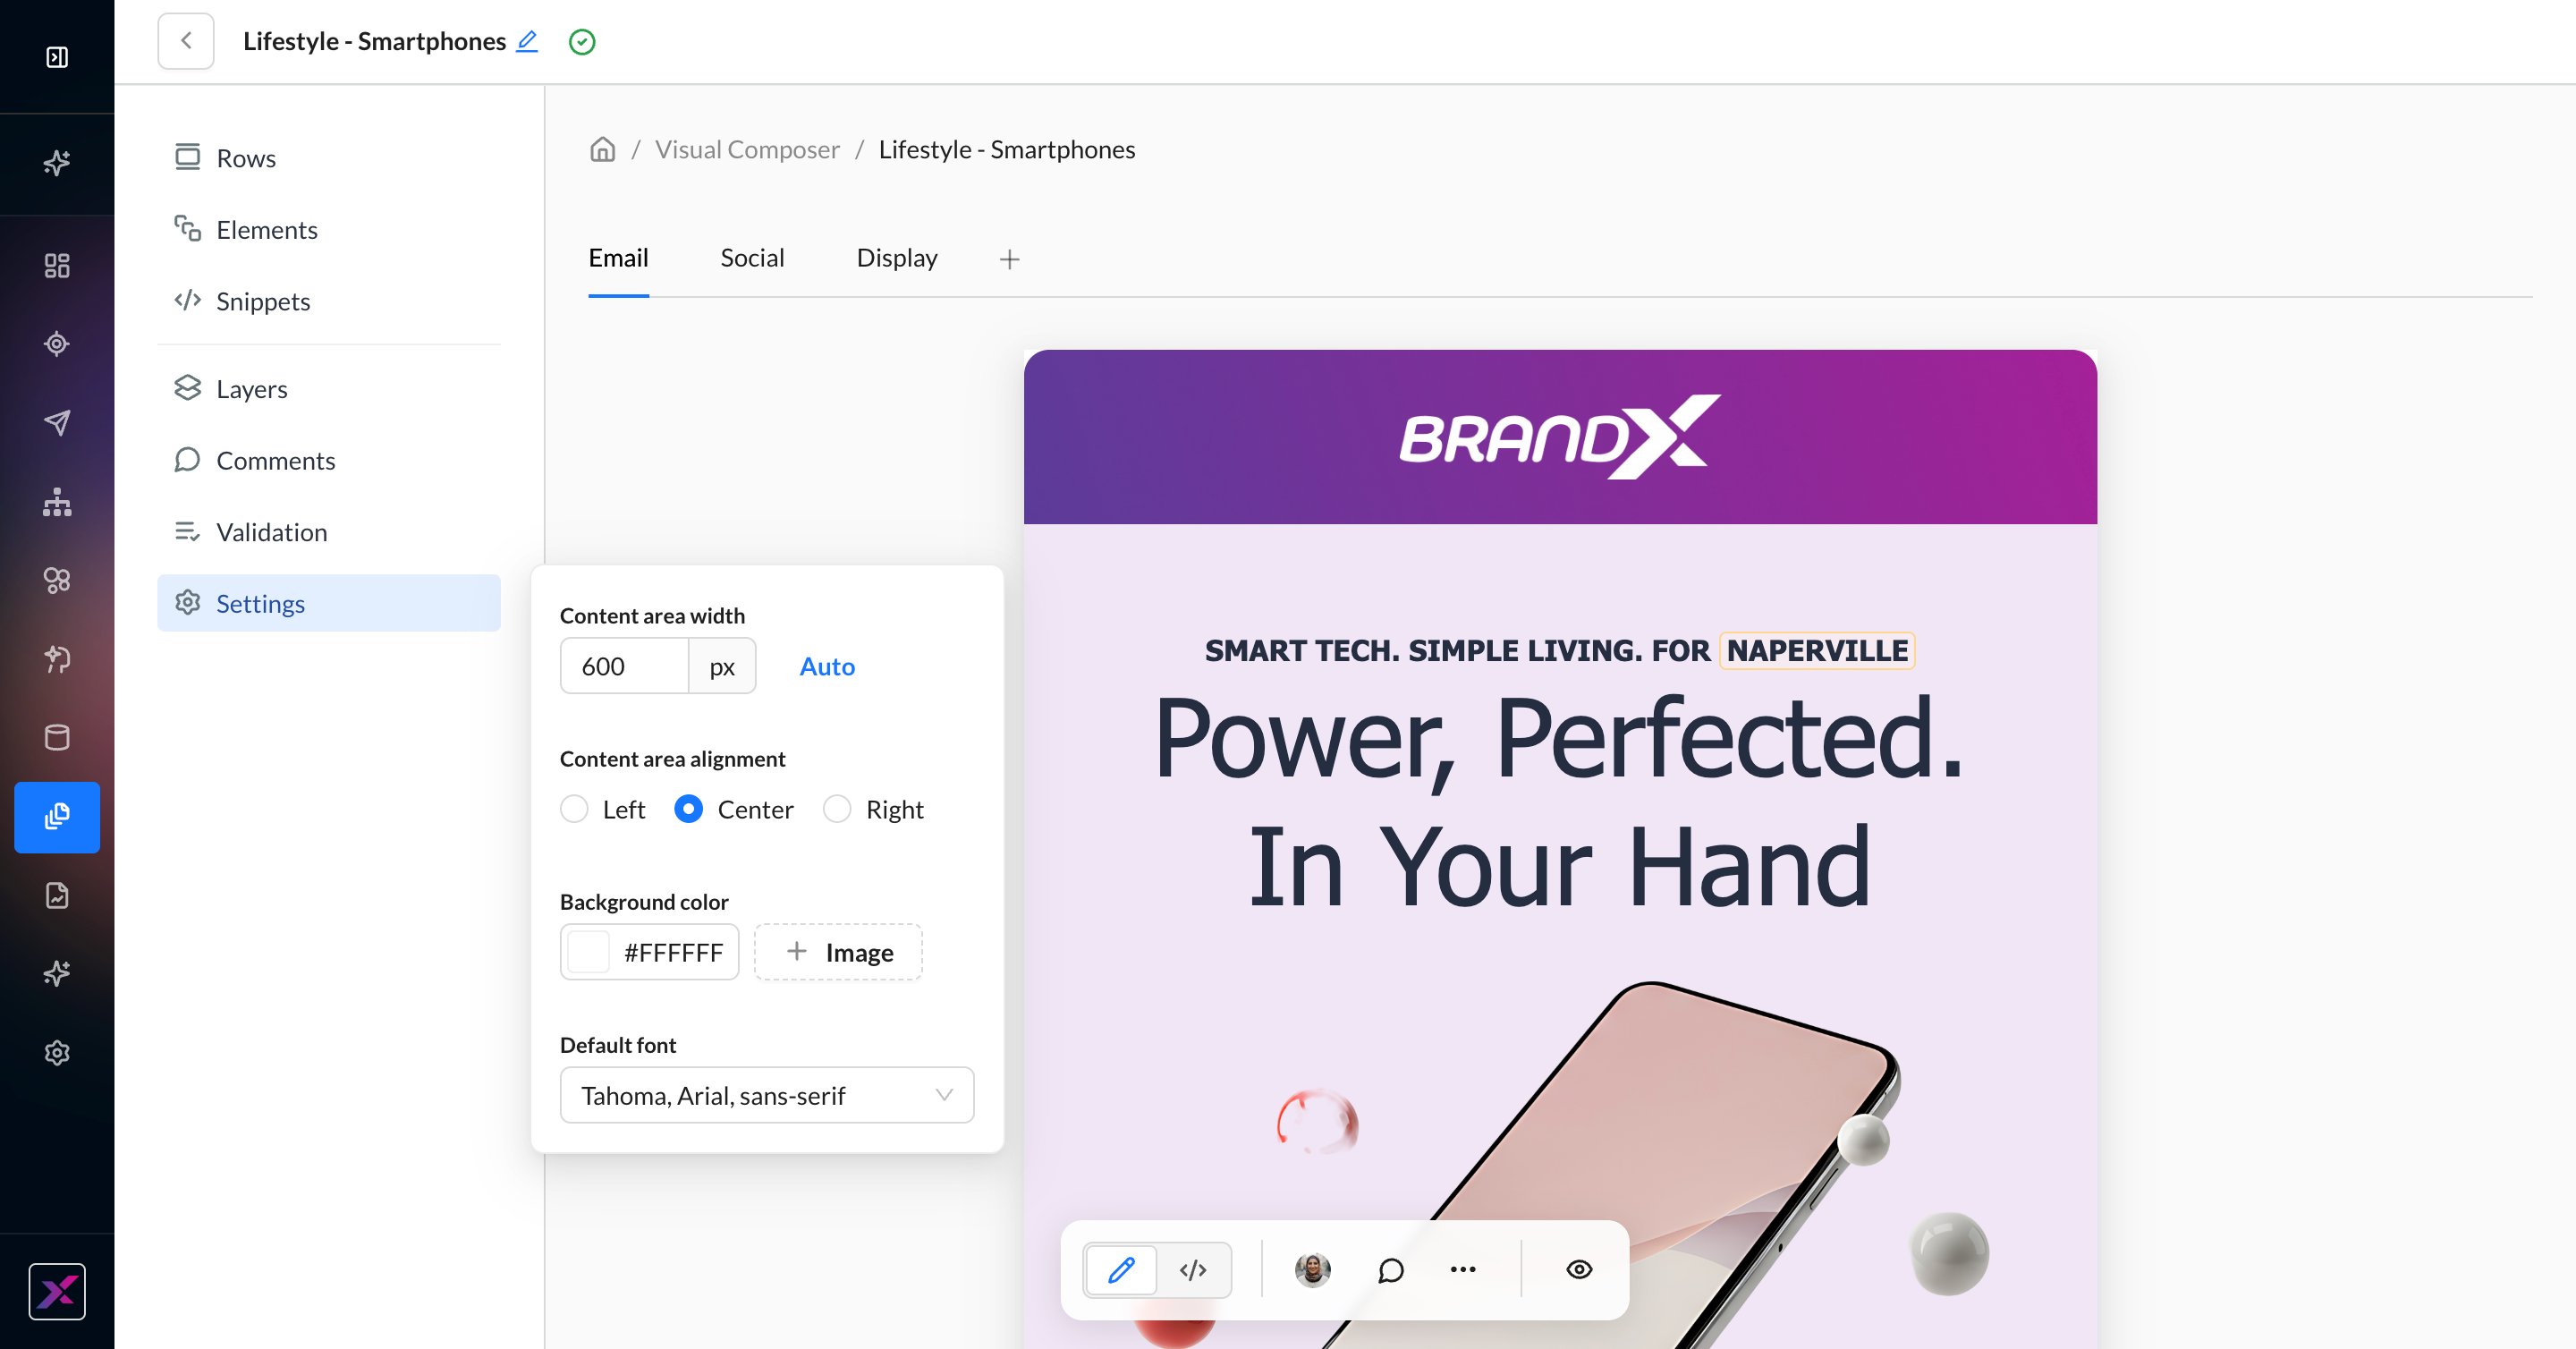The height and width of the screenshot is (1349, 2576).
Task: Edit the Lifestyle - Smartphones title pencil icon
Action: pyautogui.click(x=527, y=41)
